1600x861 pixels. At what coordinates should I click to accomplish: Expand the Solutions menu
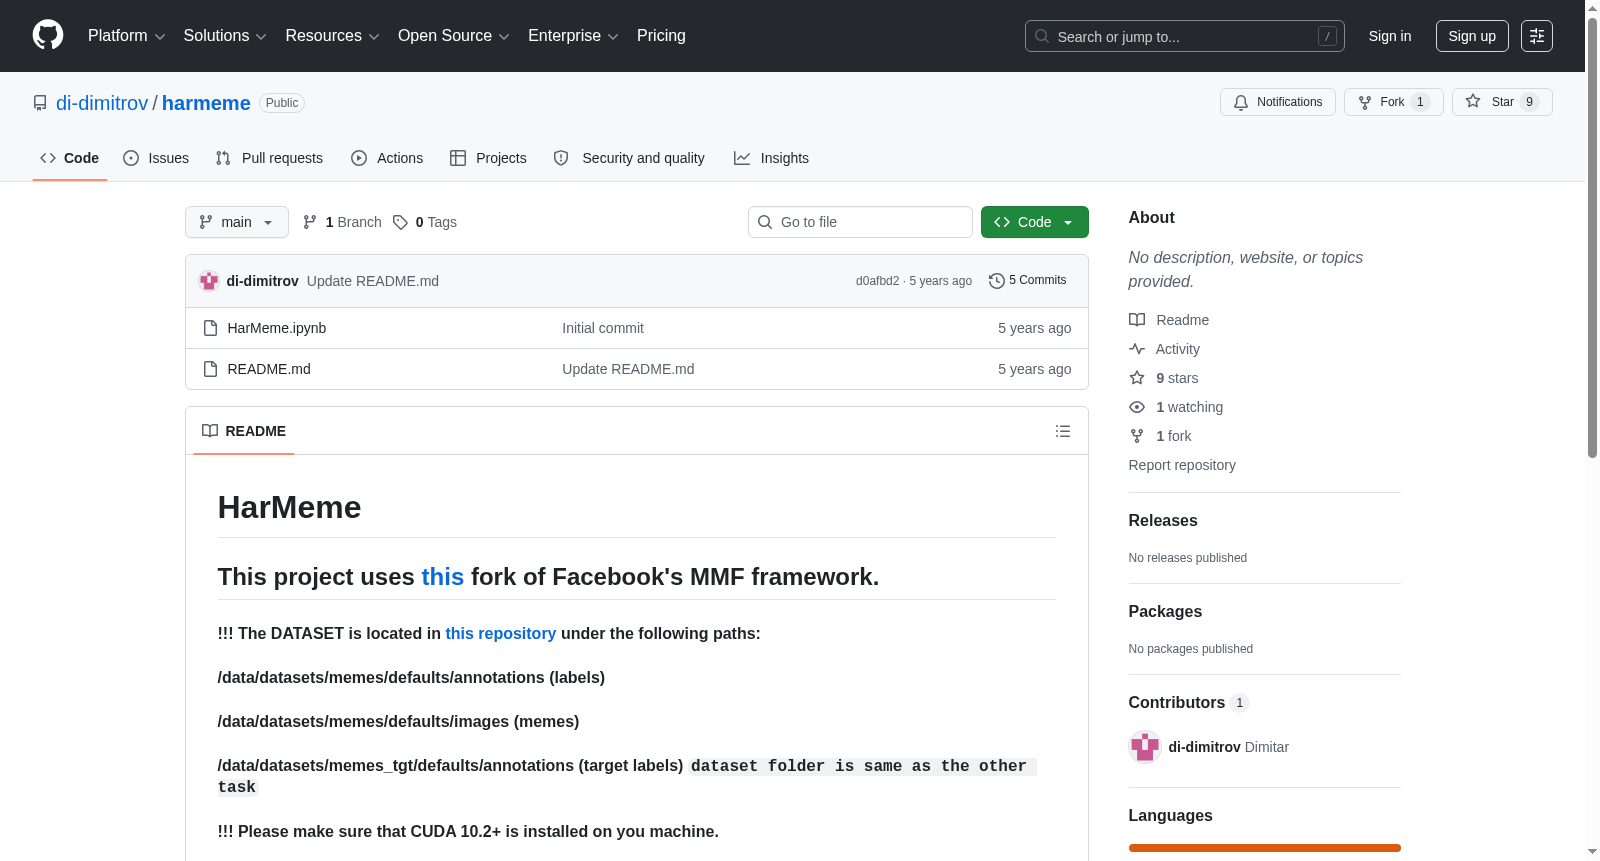pos(225,36)
